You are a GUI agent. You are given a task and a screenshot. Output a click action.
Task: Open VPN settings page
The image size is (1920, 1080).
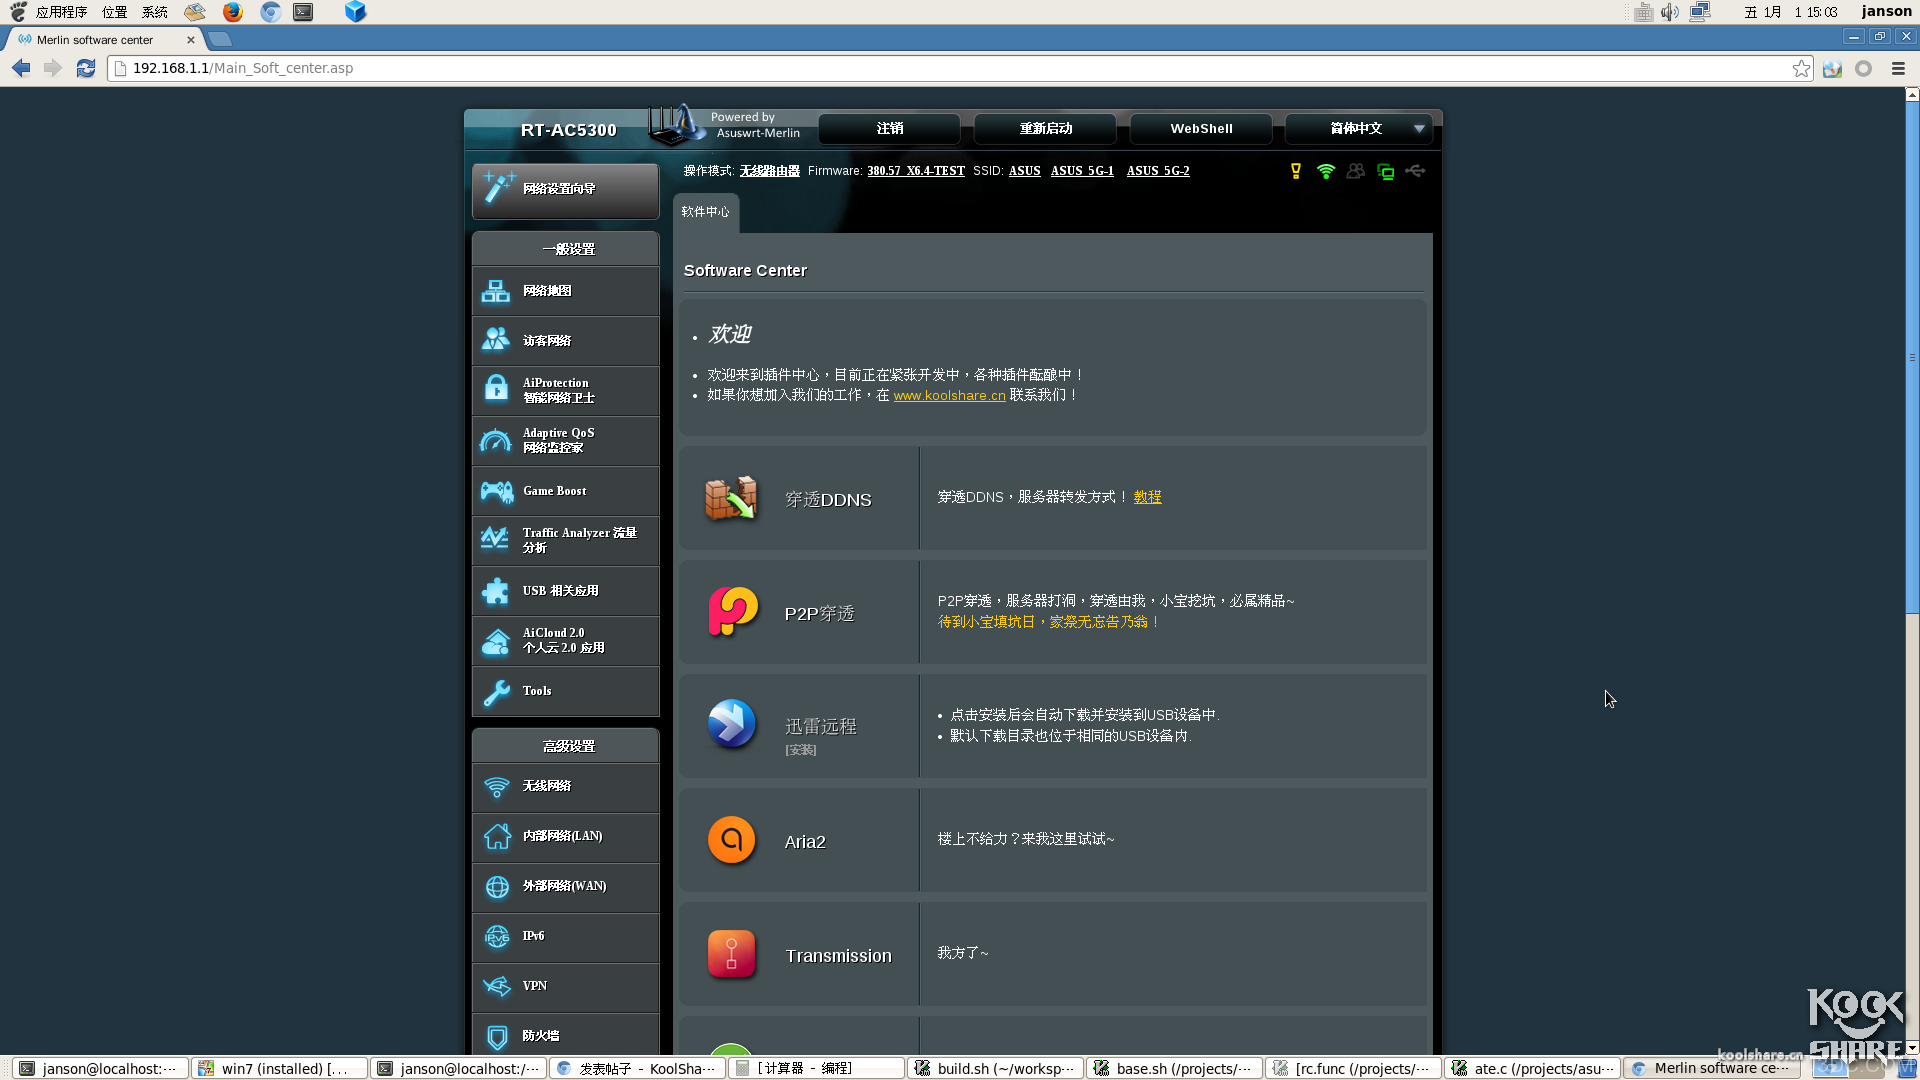[566, 987]
